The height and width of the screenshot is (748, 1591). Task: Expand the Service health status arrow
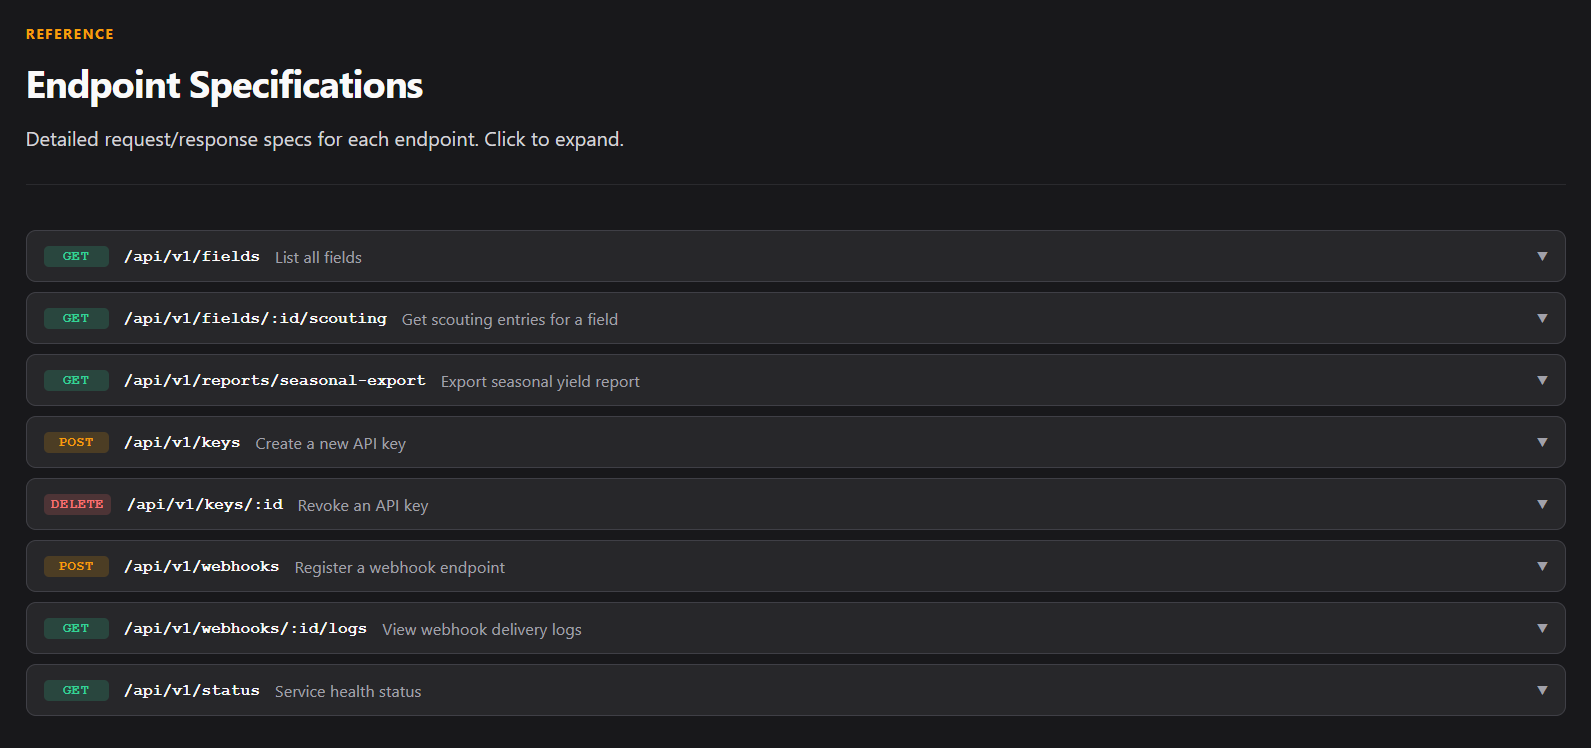[1542, 691]
